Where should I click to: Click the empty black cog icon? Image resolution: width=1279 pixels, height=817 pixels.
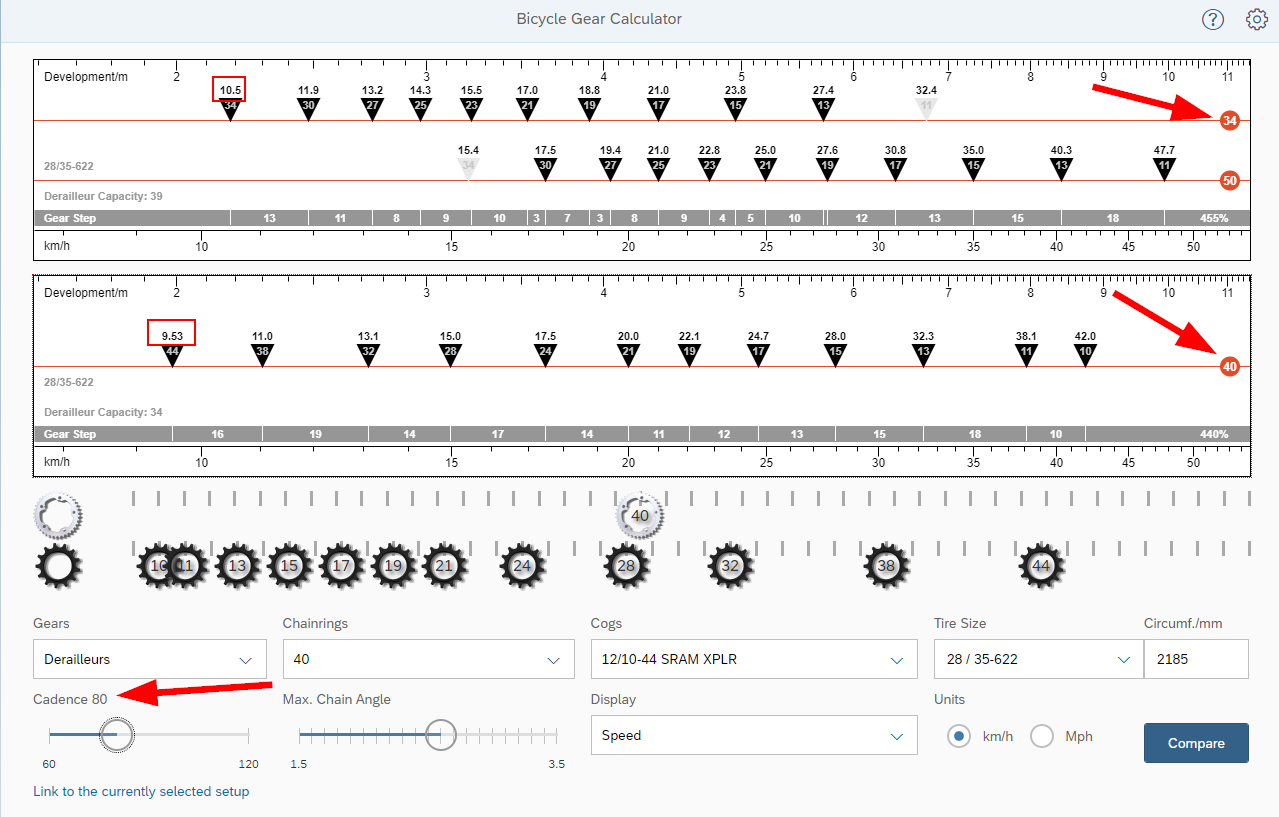point(58,566)
